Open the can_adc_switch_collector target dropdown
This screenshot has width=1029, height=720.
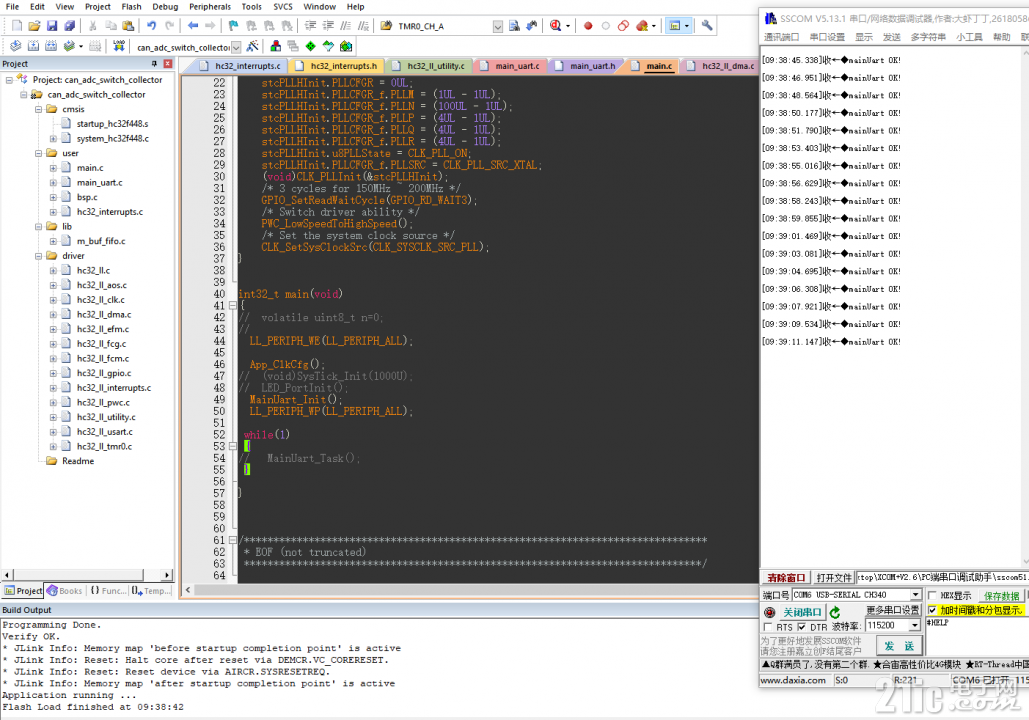click(x=236, y=47)
